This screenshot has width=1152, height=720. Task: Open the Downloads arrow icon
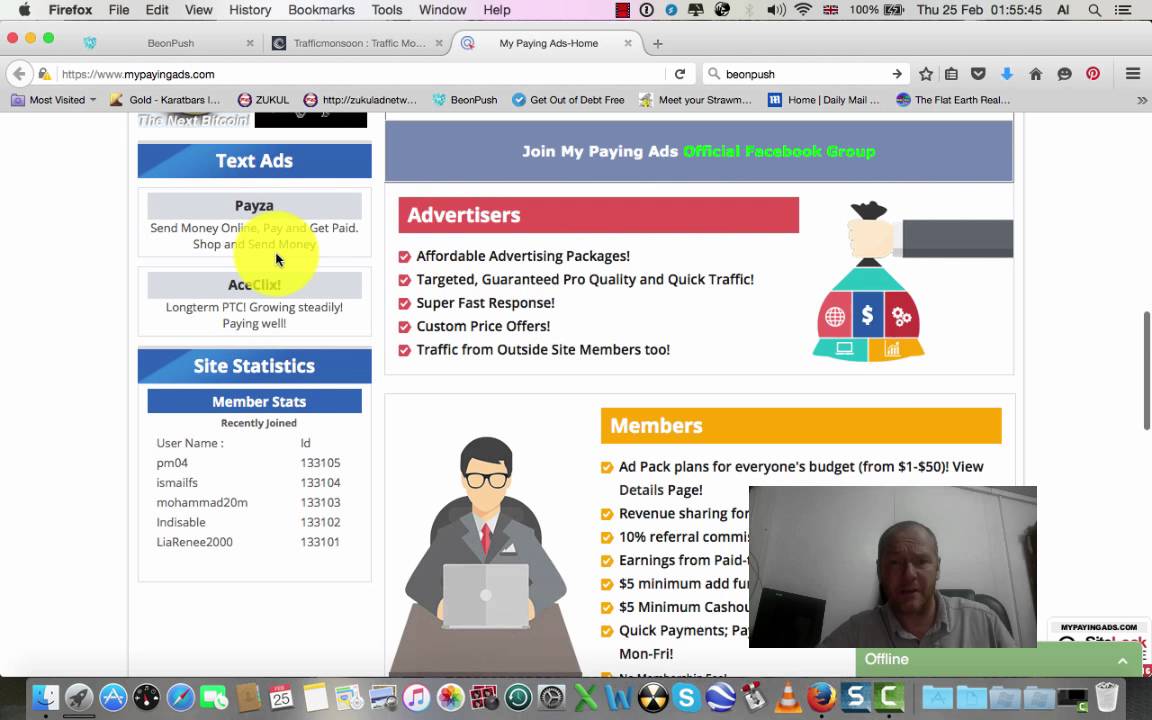[1007, 74]
